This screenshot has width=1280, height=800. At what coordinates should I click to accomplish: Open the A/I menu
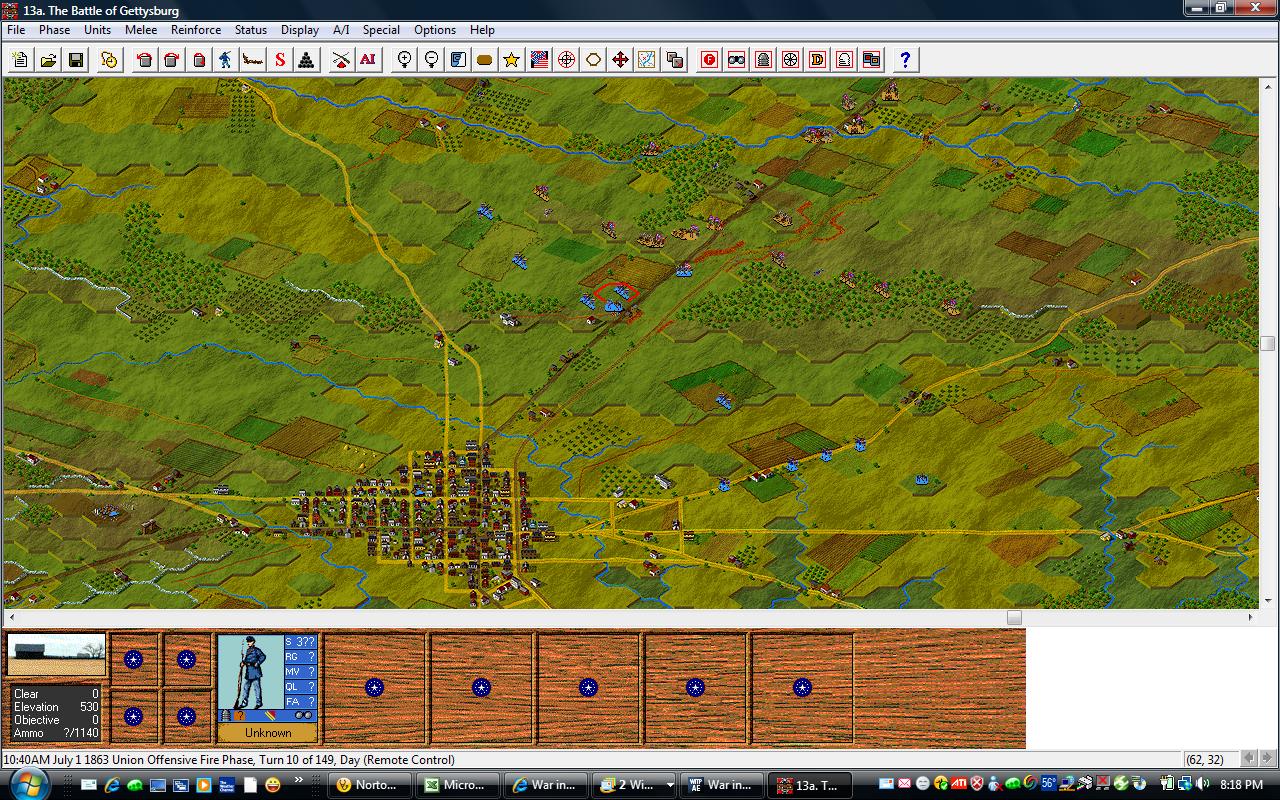pos(341,30)
